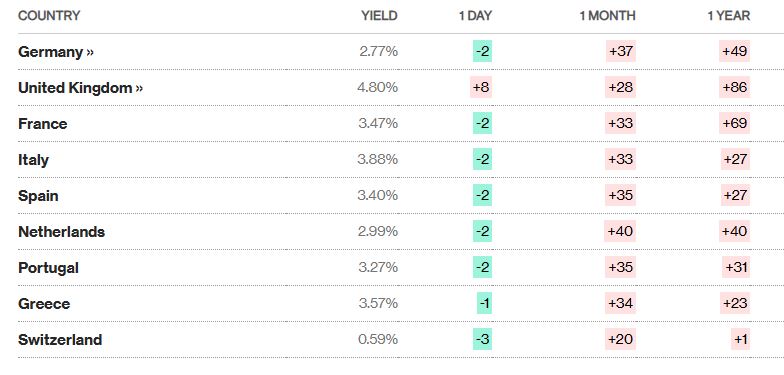Select the YIELD column header
The width and height of the screenshot is (784, 375).
tap(379, 16)
